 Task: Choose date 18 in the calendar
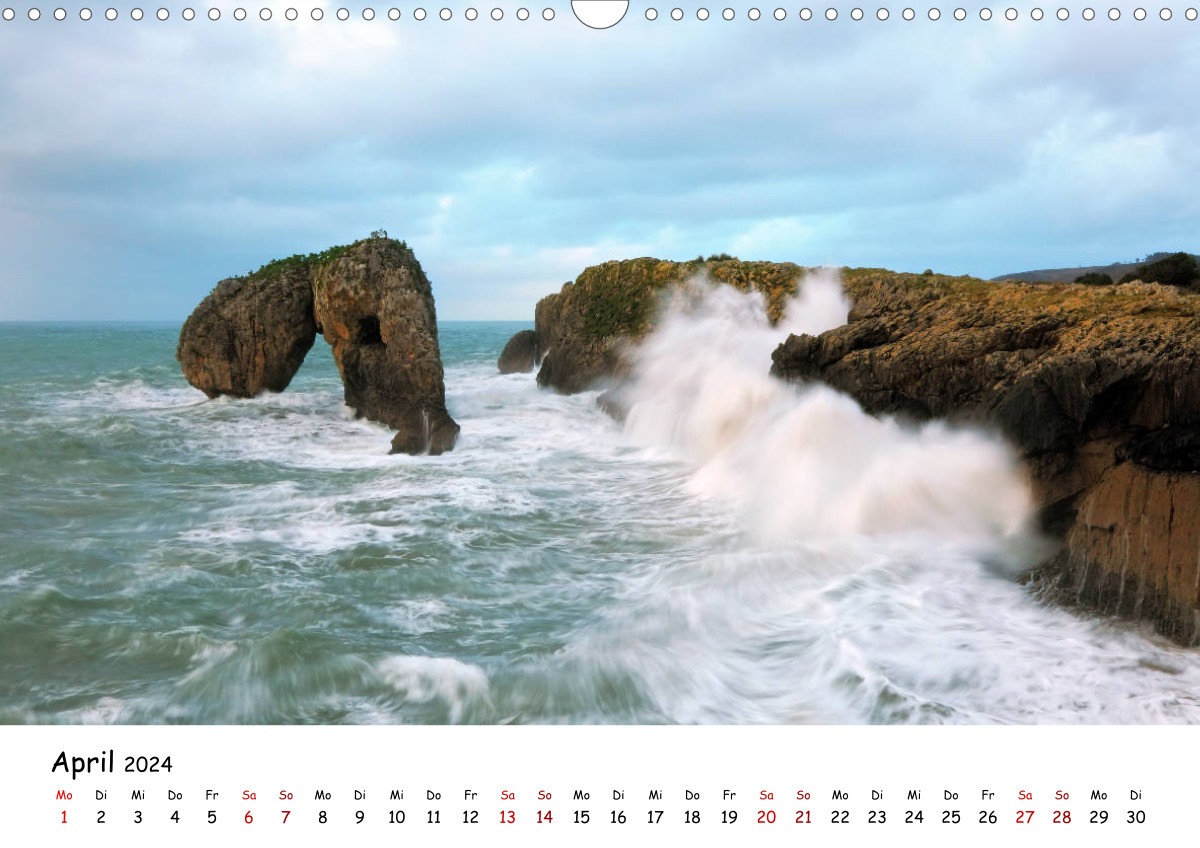[693, 817]
